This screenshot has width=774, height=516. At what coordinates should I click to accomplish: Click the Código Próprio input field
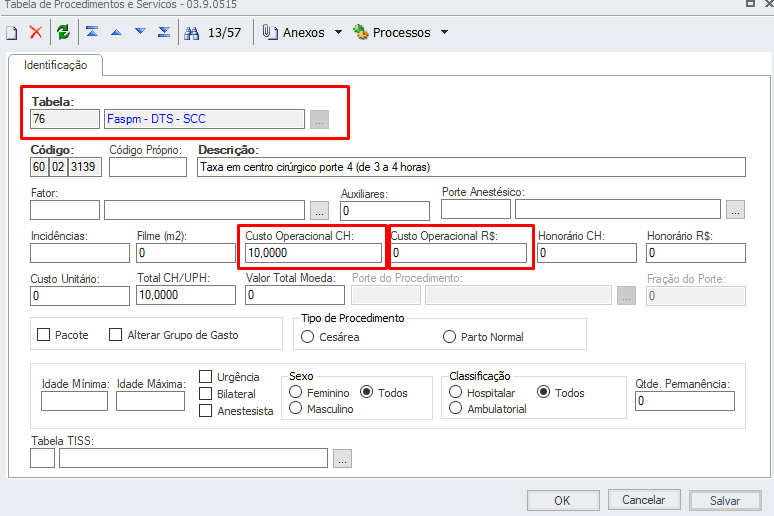tap(148, 167)
